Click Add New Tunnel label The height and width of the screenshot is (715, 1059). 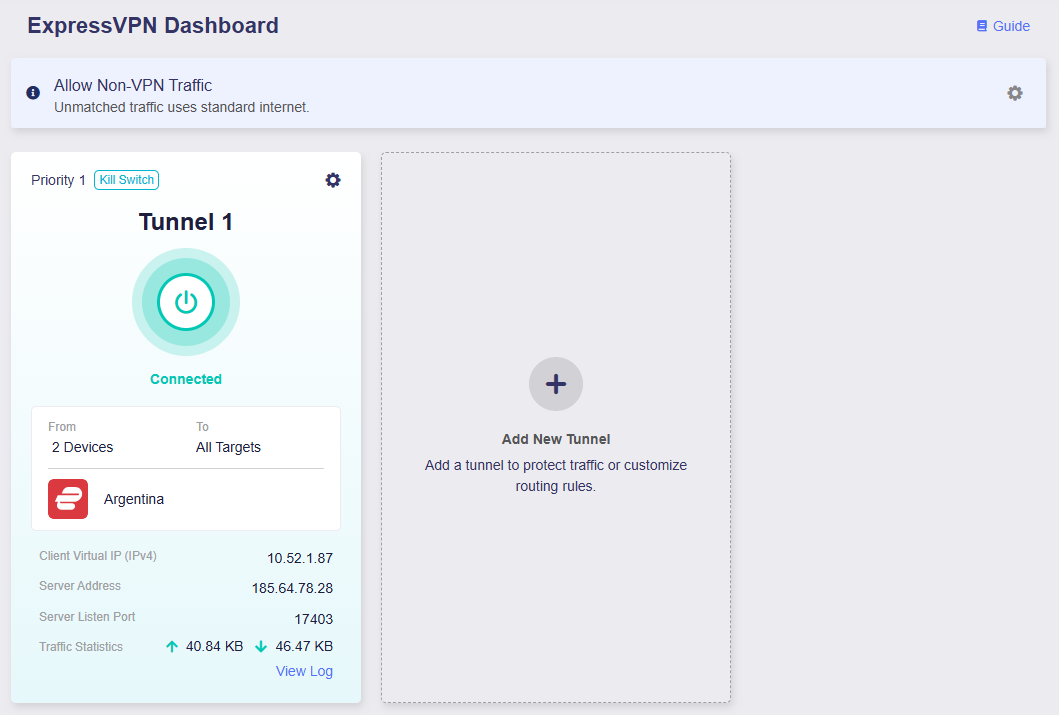click(556, 439)
